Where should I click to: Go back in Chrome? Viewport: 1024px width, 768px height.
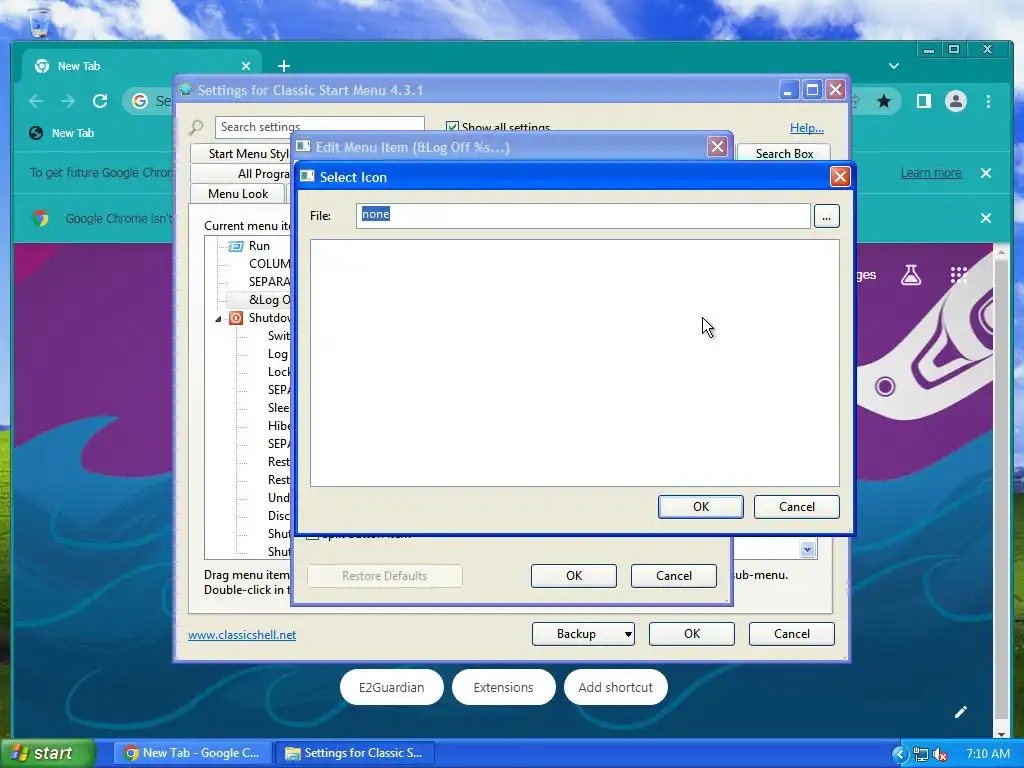[37, 101]
